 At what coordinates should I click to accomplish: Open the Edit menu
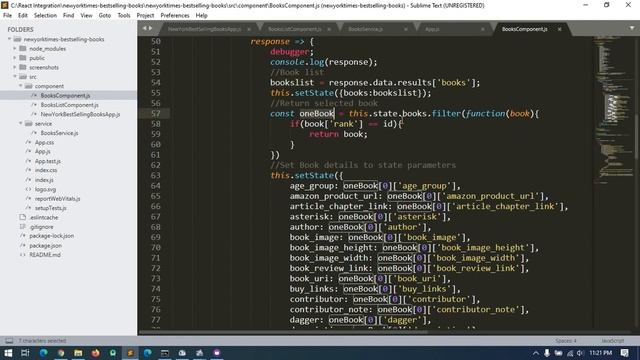tap(23, 16)
